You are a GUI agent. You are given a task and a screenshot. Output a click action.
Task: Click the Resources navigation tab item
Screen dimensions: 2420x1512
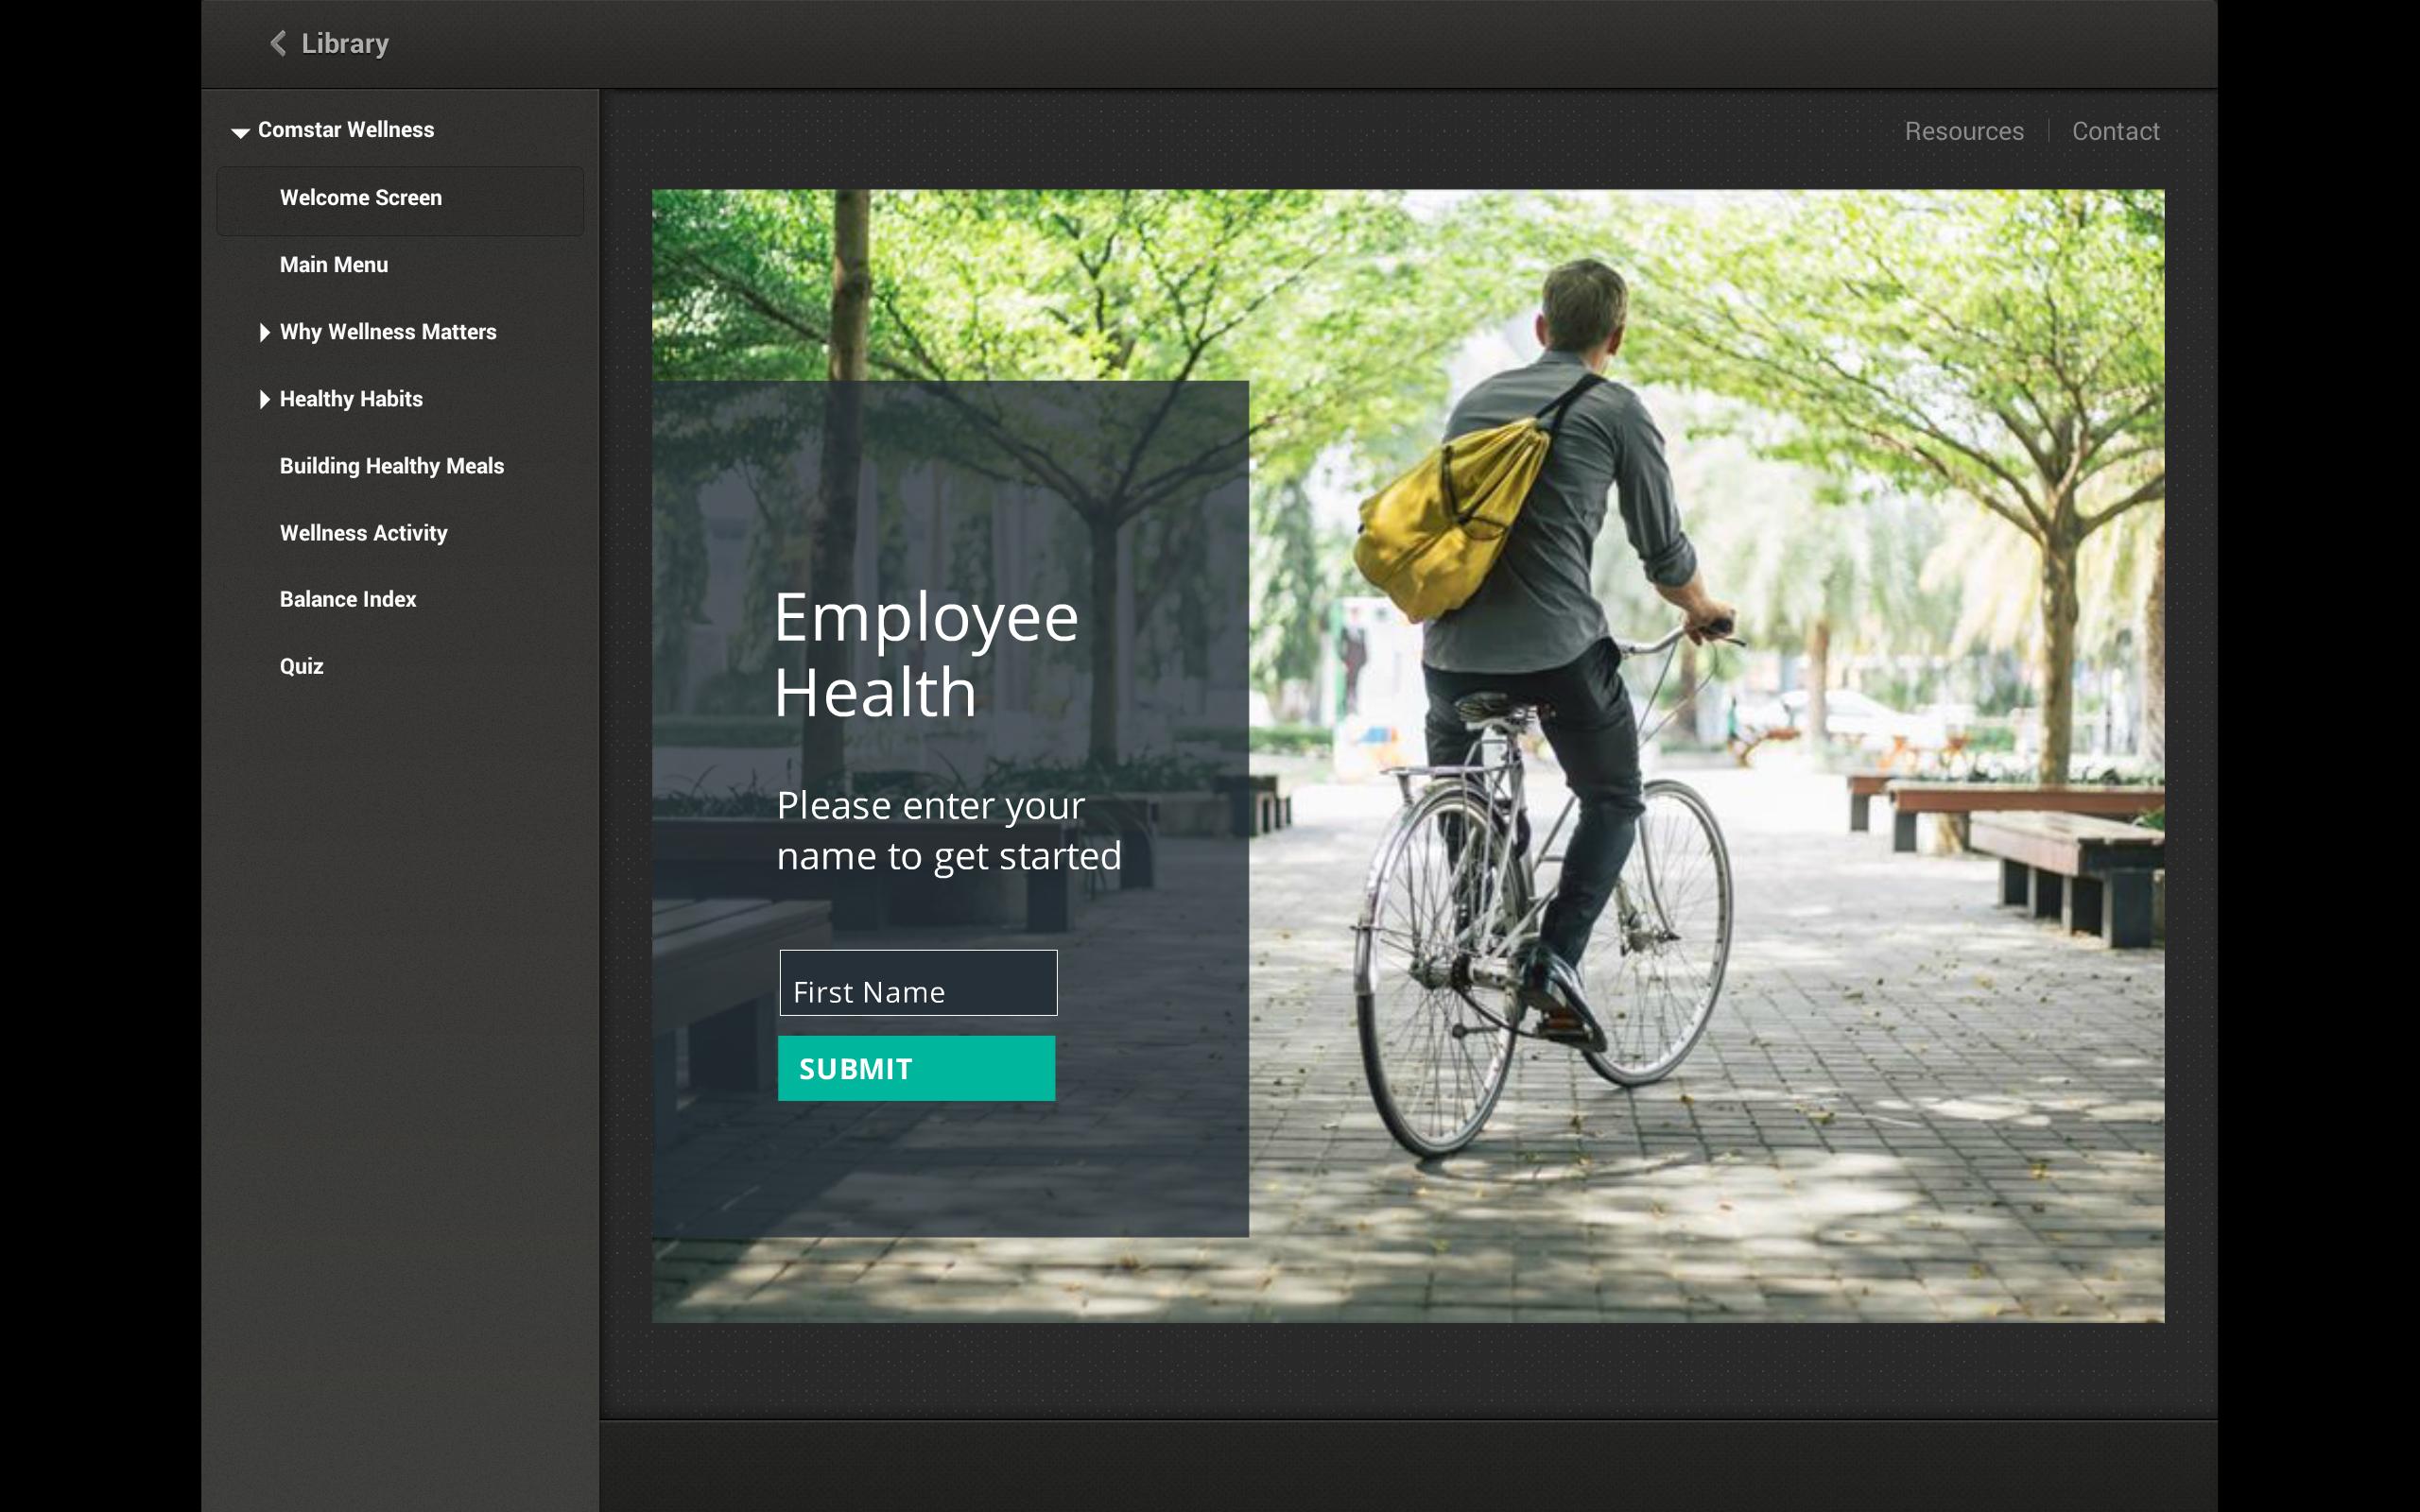click(1962, 130)
